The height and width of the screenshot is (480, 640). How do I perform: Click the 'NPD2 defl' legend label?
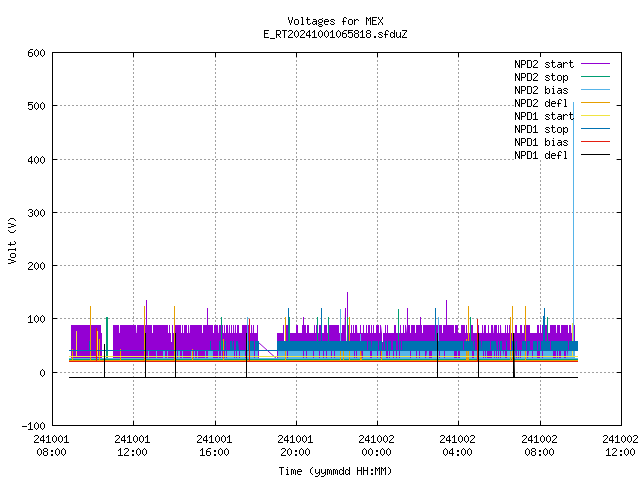541,103
